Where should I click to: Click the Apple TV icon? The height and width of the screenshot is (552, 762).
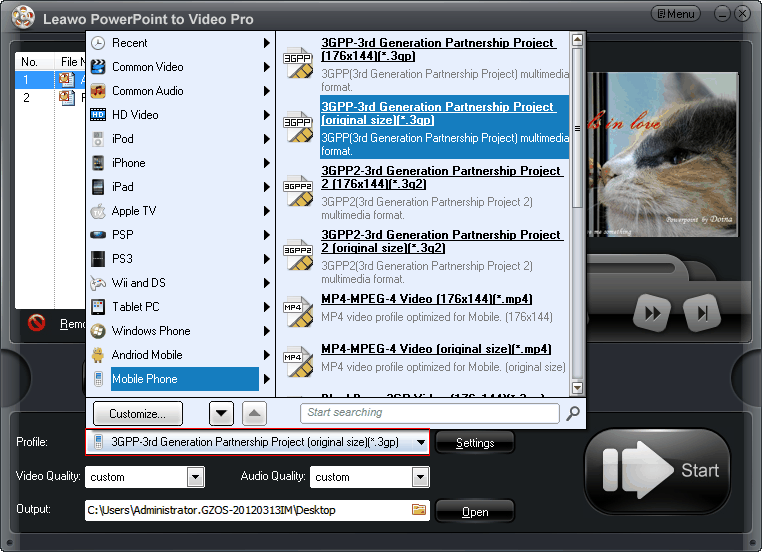click(98, 211)
